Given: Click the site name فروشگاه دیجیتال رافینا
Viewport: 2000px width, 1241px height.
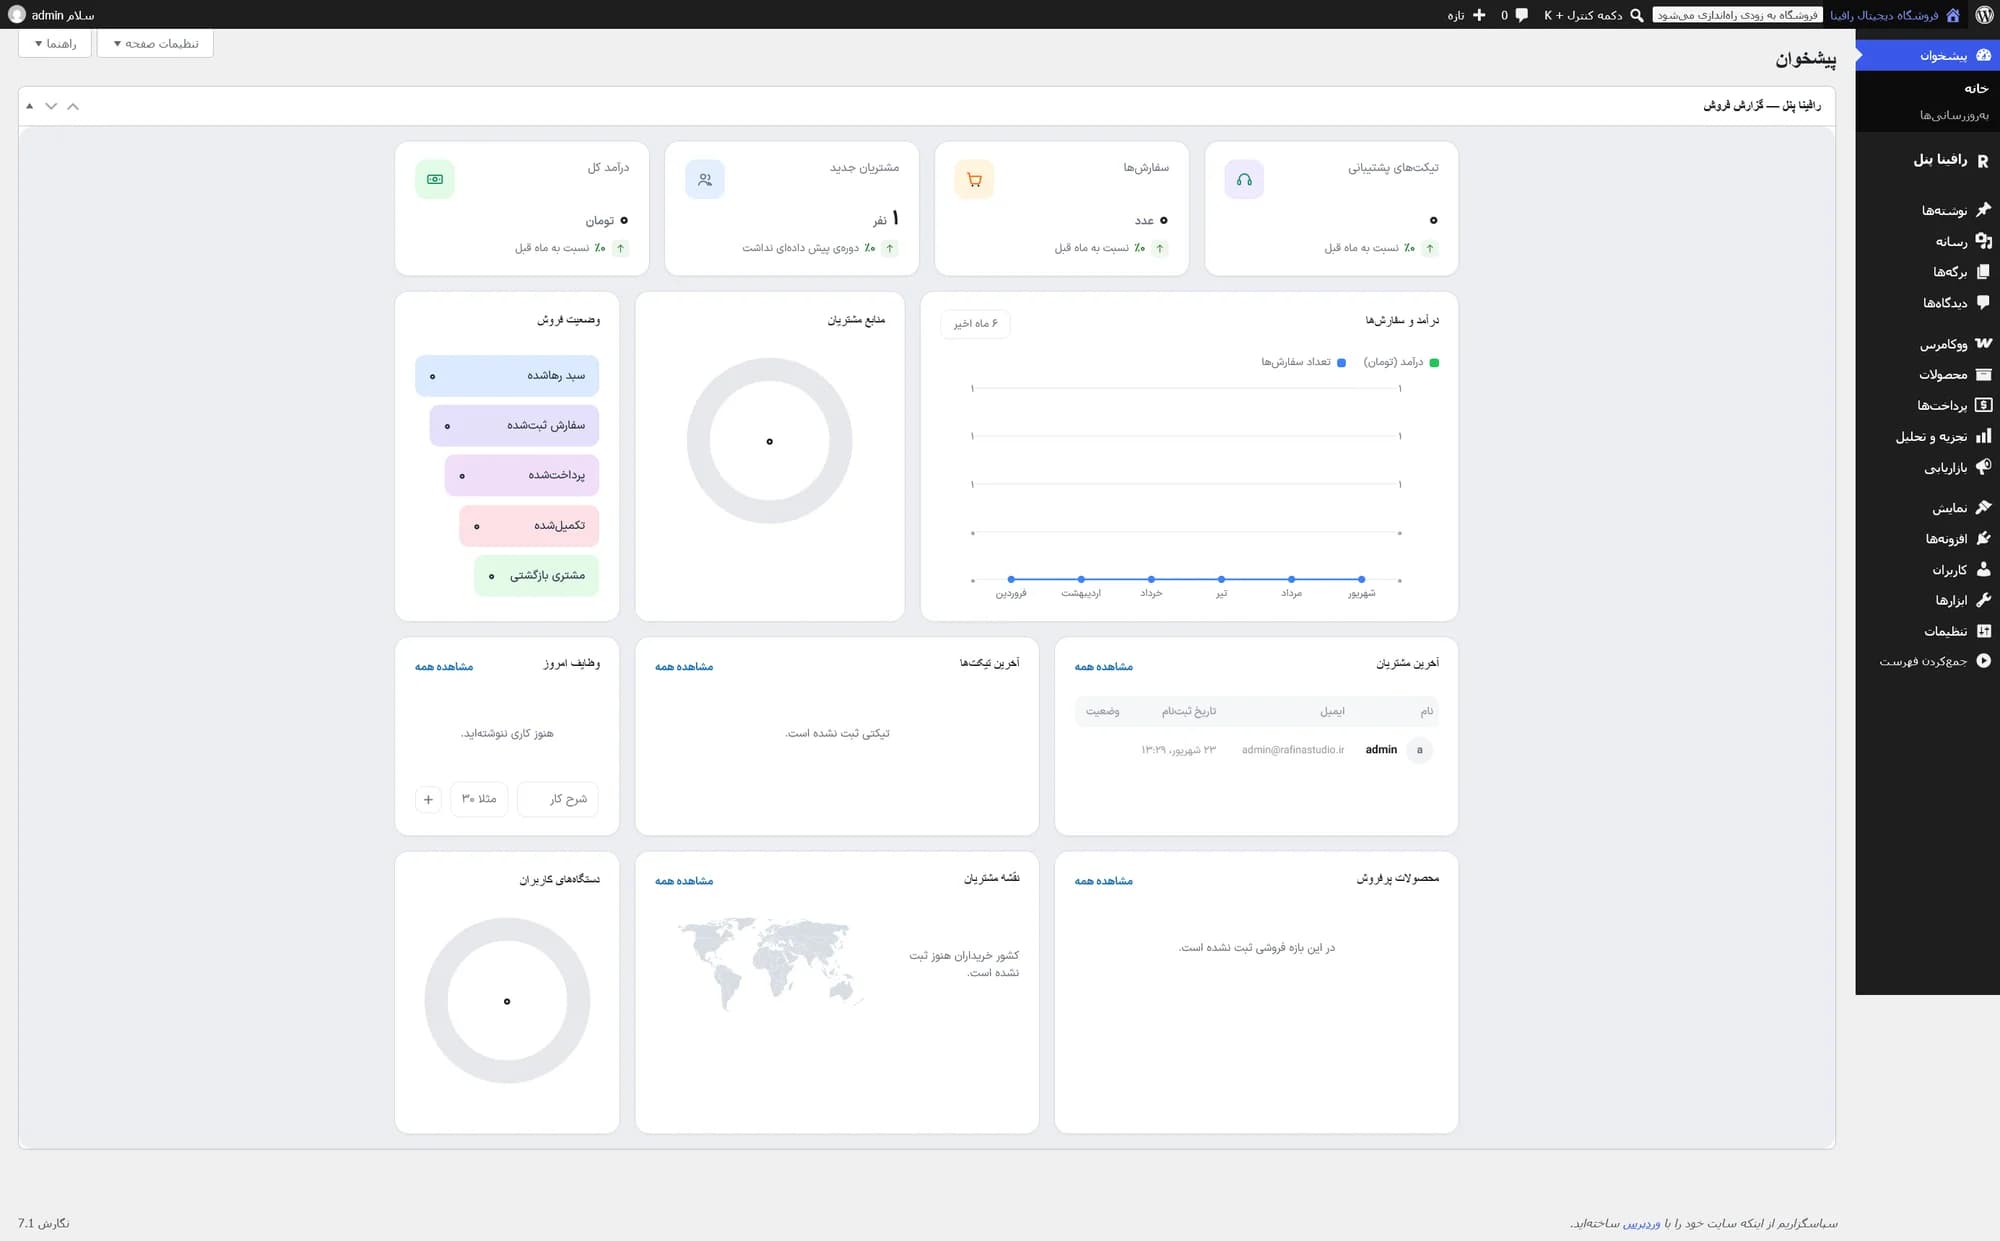Looking at the screenshot, I should click(1884, 16).
